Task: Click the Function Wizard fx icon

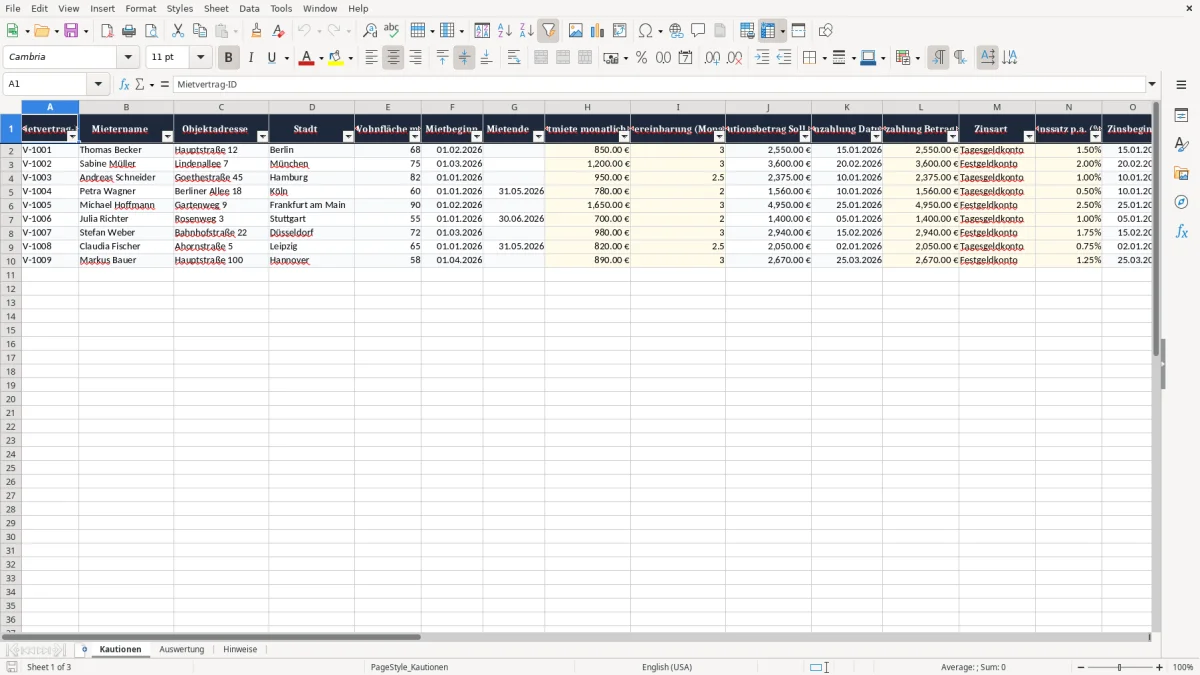Action: pos(125,84)
